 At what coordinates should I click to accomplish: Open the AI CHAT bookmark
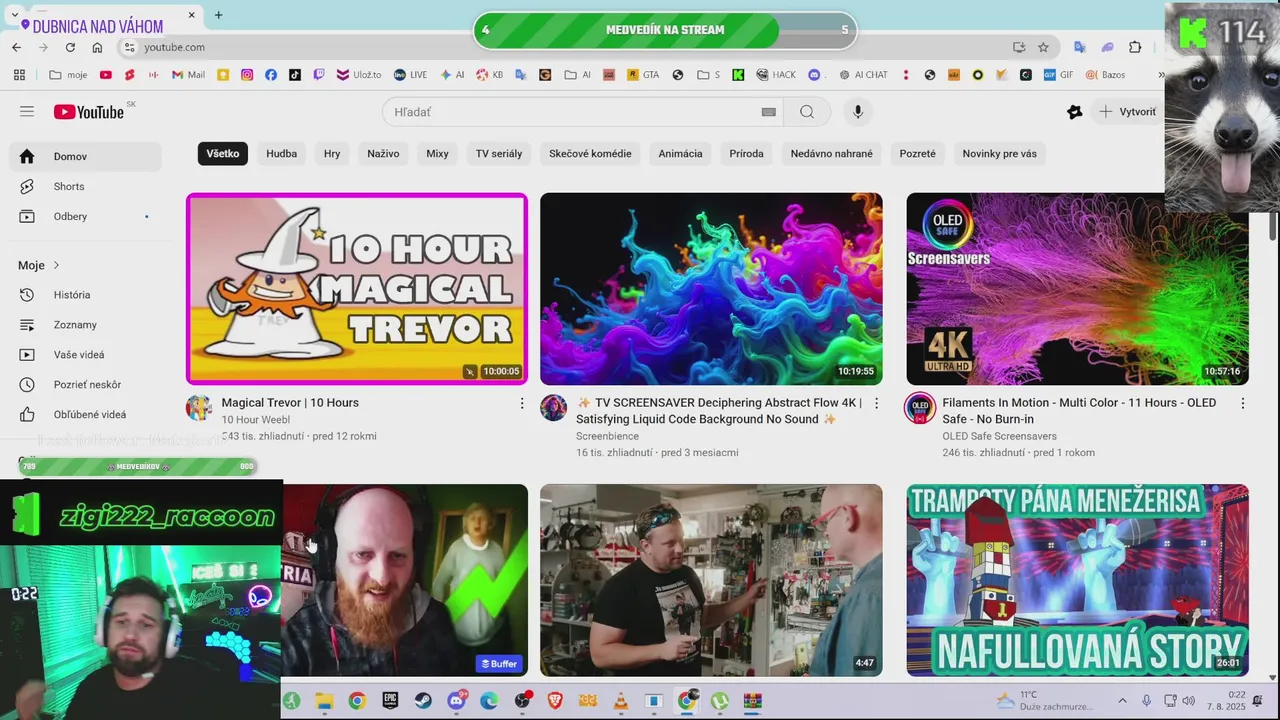863,75
